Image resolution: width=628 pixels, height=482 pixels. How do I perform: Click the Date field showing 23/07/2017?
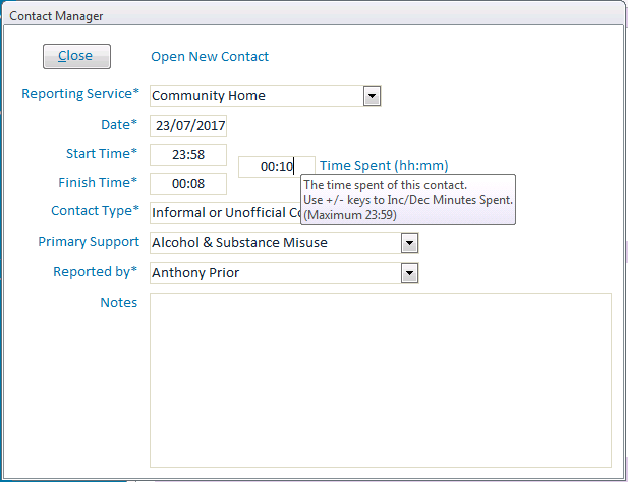coord(189,126)
